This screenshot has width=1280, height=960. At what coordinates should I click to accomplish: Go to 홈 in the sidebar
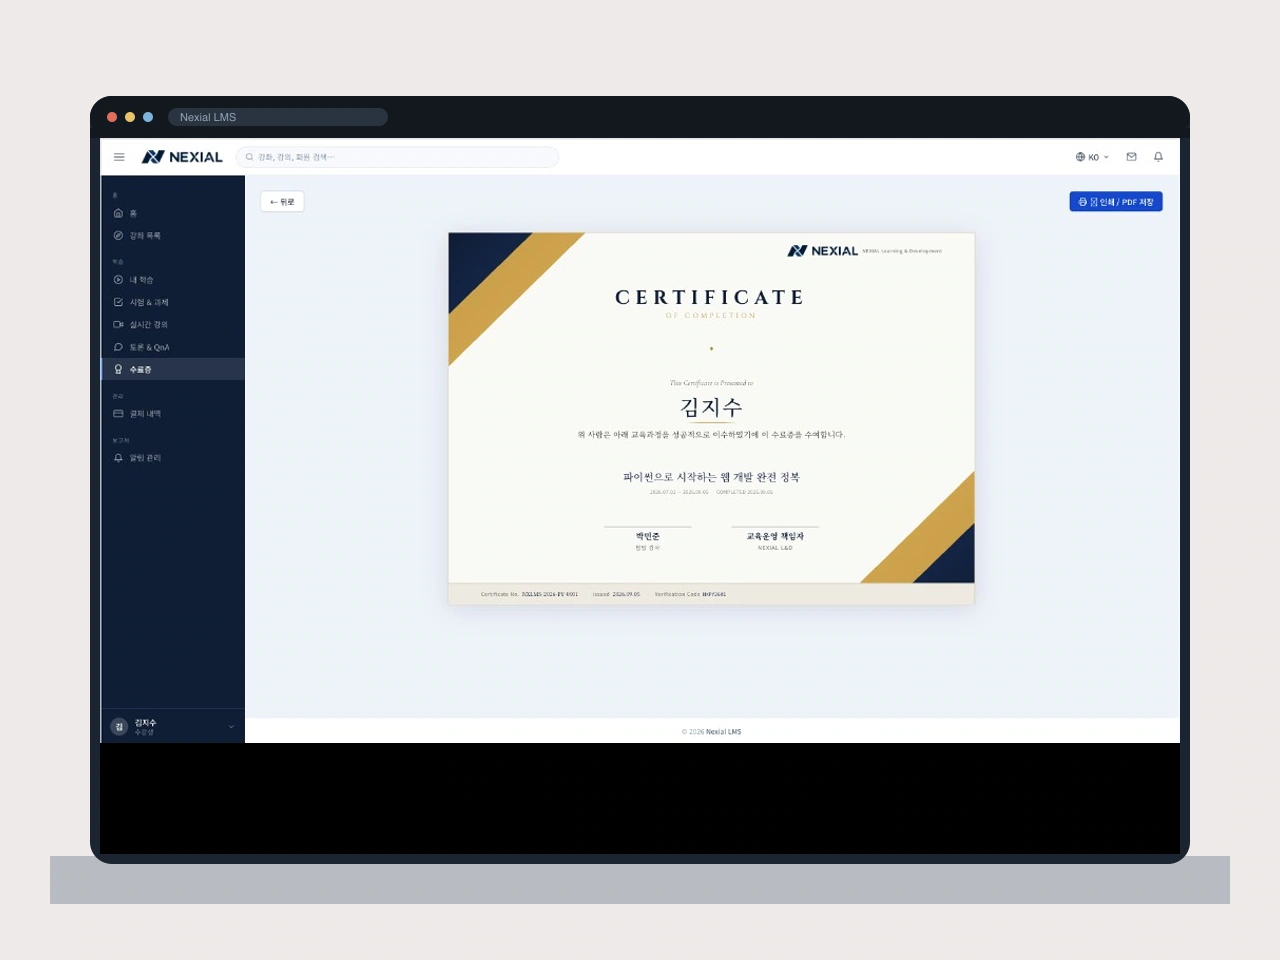(173, 213)
